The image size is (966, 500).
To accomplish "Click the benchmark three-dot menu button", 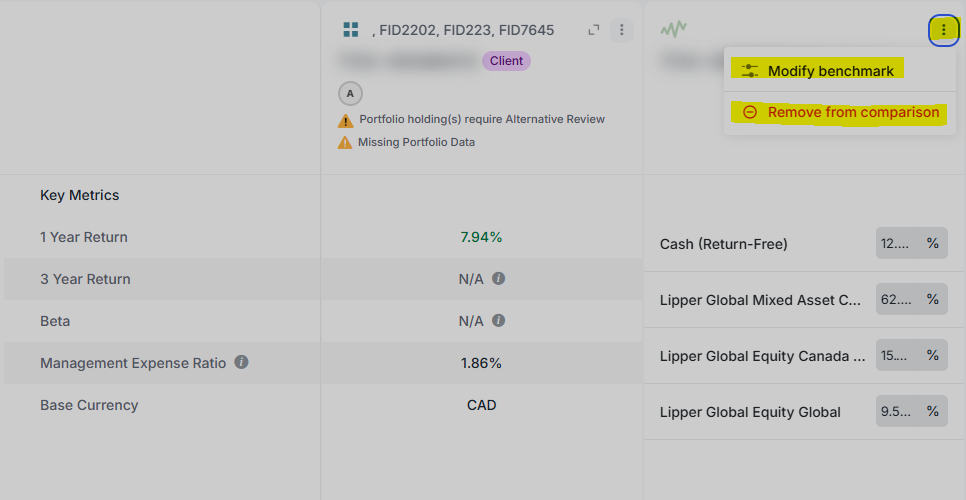I will [944, 30].
